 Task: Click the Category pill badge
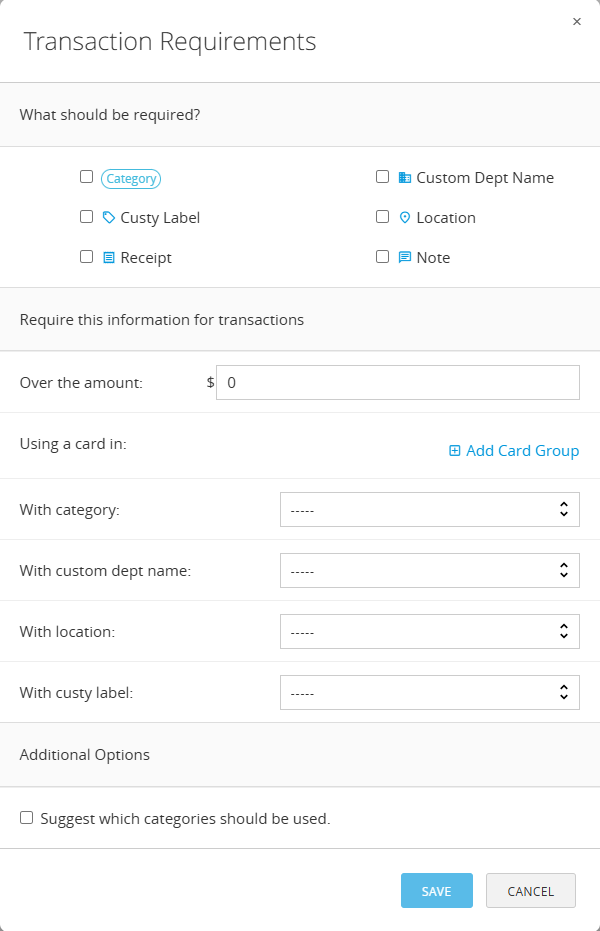coord(131,179)
